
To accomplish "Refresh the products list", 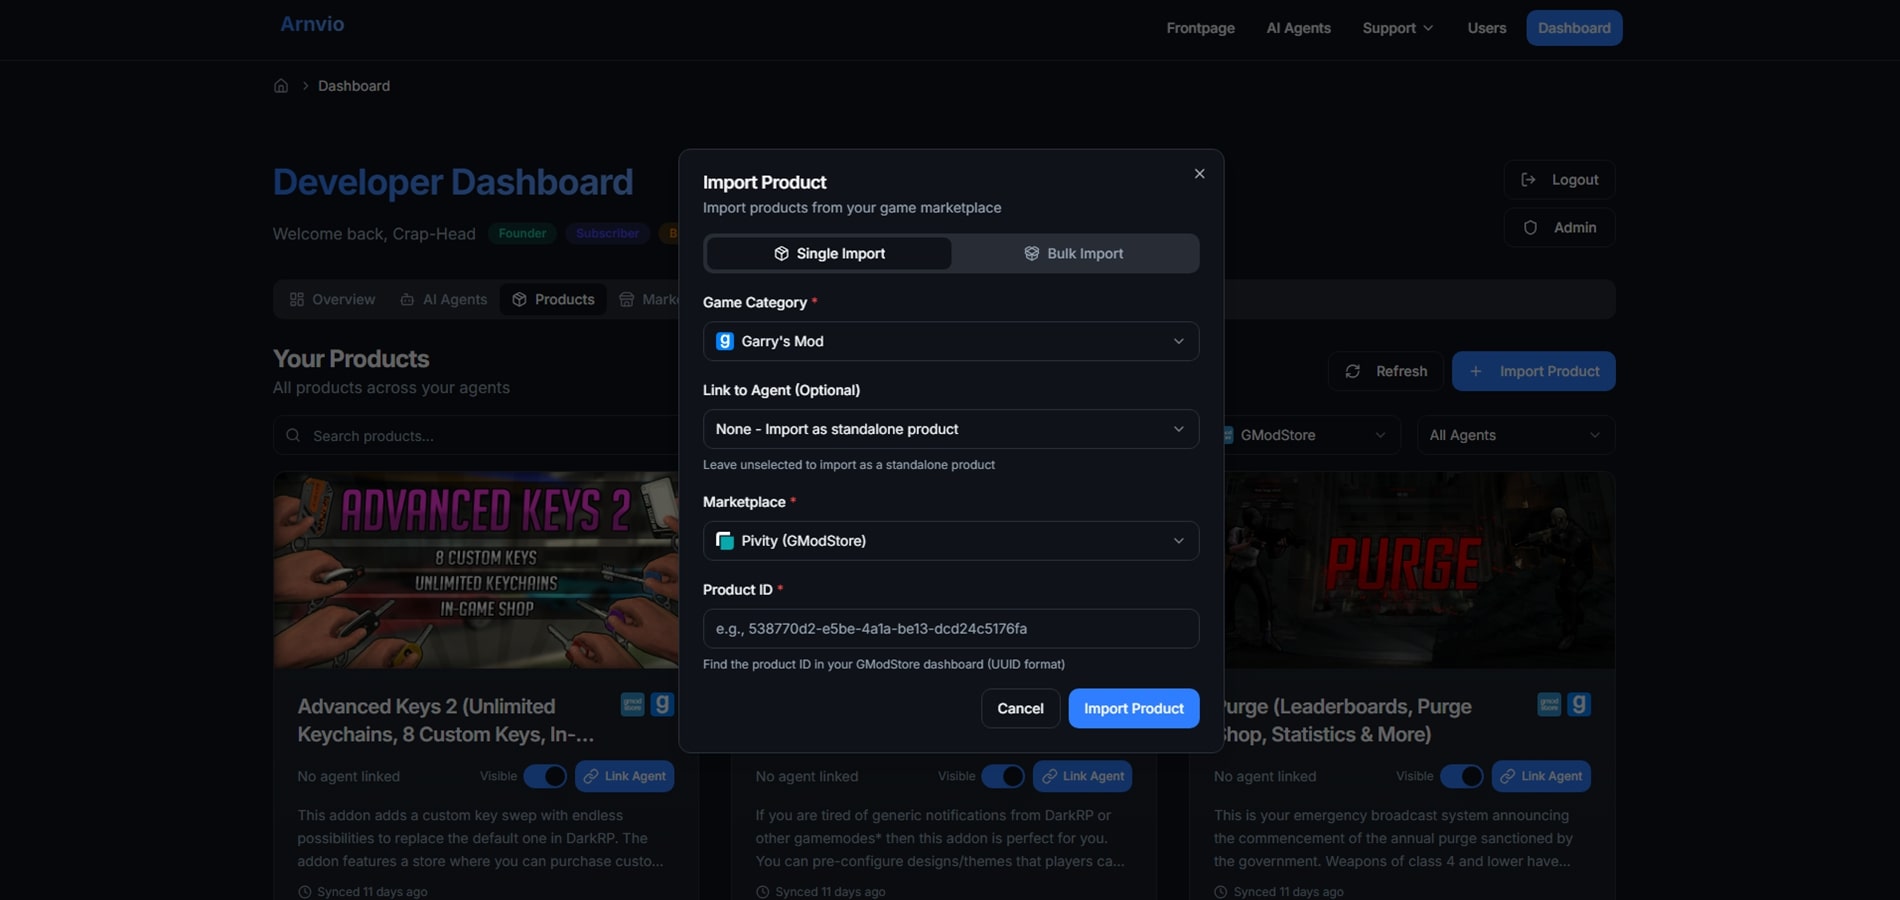I will [x=1385, y=371].
